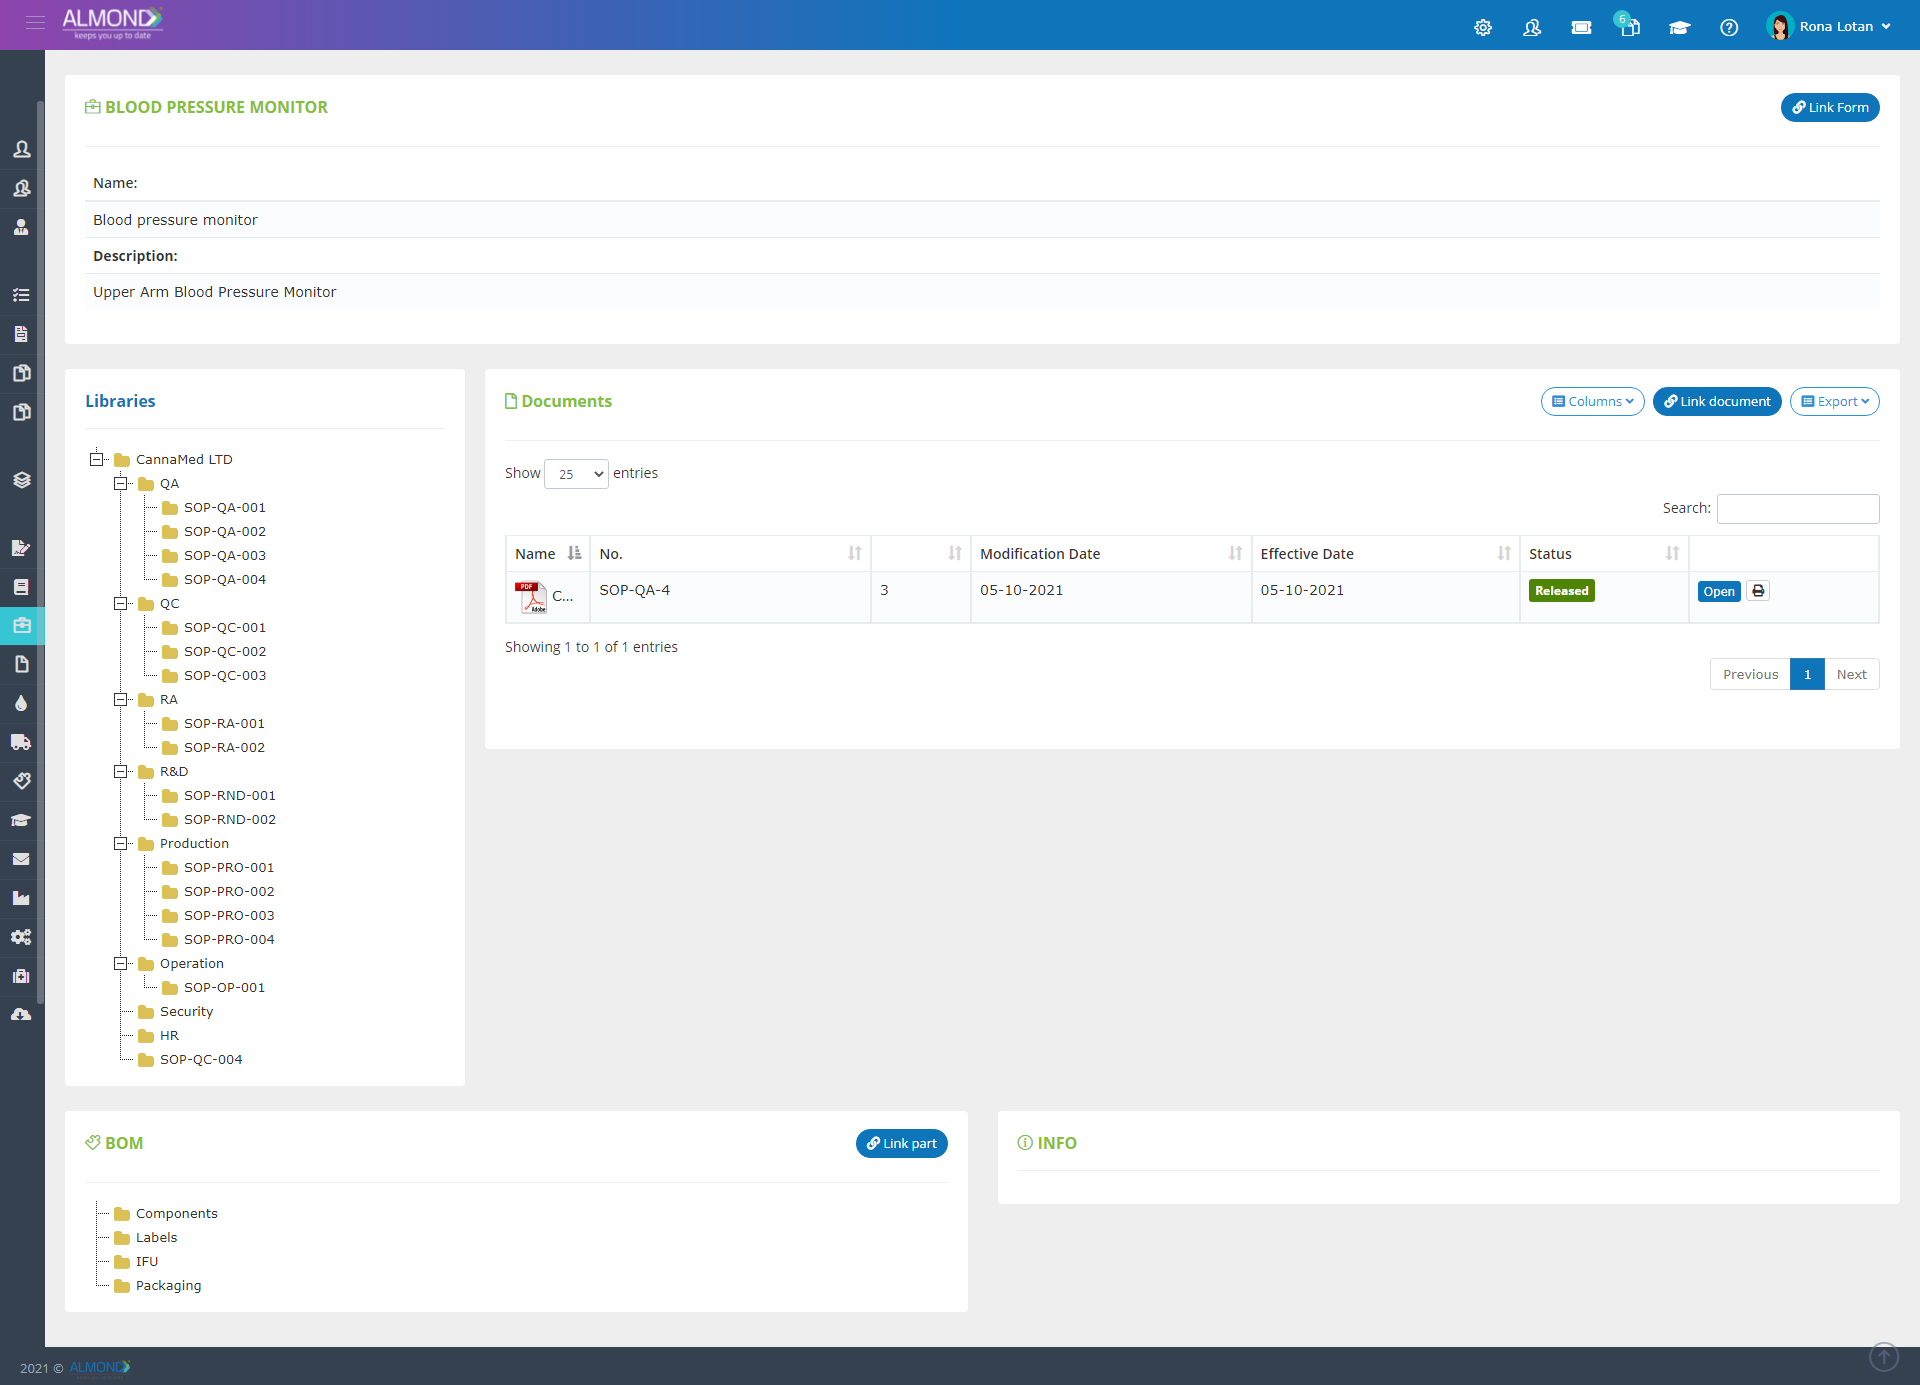This screenshot has height=1385, width=1920.
Task: Open the Rona Lotan user menu
Action: (x=1829, y=26)
